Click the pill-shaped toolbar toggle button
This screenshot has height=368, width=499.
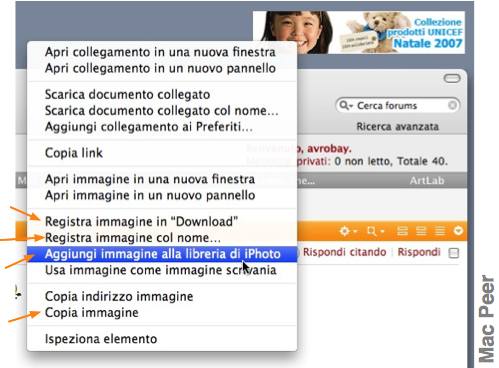click(452, 78)
